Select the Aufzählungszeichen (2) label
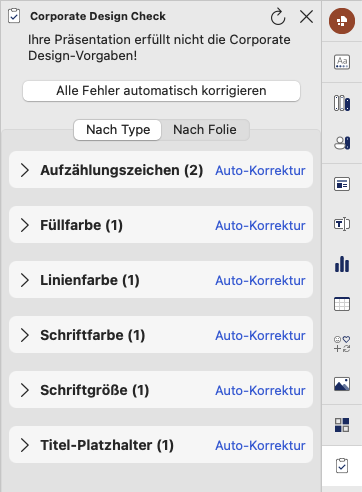The height and width of the screenshot is (492, 362). (122, 170)
